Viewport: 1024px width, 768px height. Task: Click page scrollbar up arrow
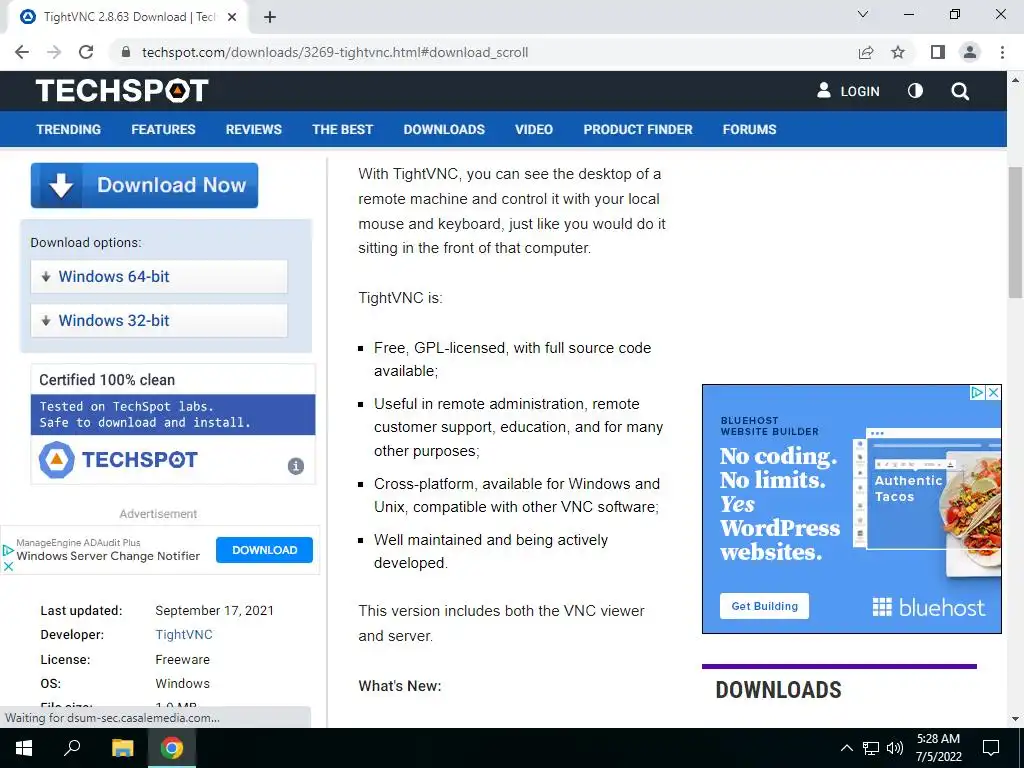coord(1015,81)
